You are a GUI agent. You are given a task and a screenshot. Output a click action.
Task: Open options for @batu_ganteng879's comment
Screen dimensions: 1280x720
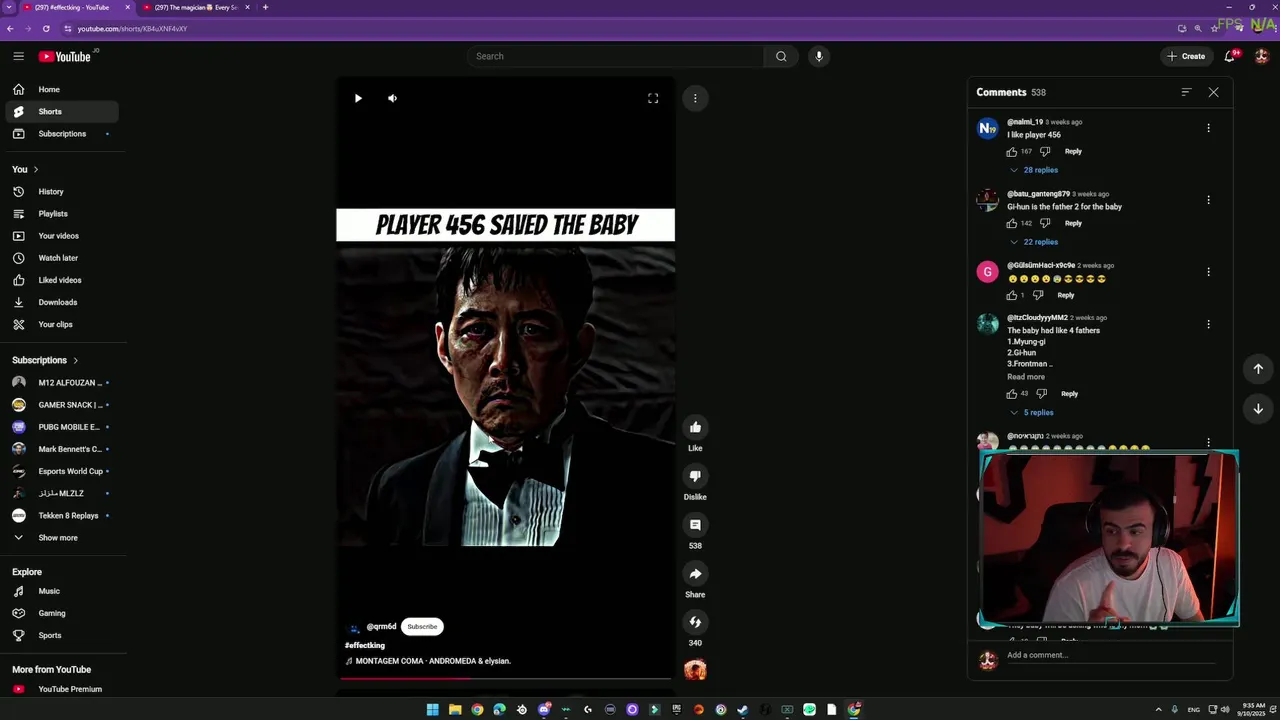(1208, 200)
